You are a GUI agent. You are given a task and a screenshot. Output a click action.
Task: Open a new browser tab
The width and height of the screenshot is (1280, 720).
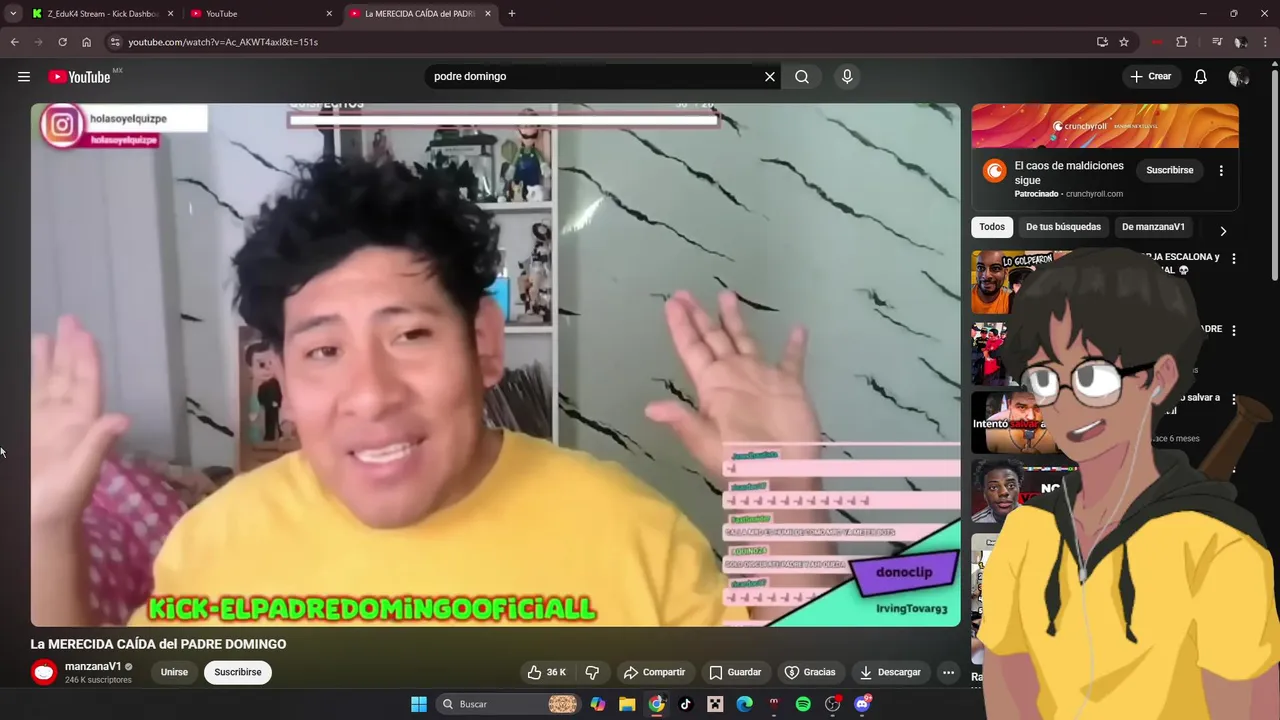(x=511, y=14)
